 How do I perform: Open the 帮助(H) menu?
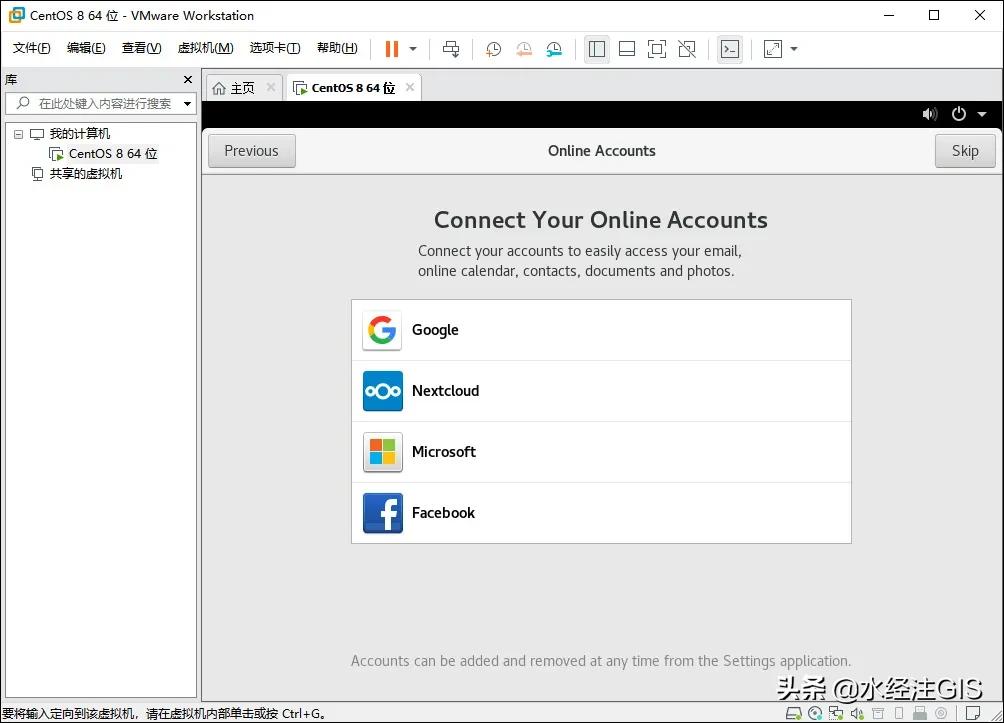[337, 48]
